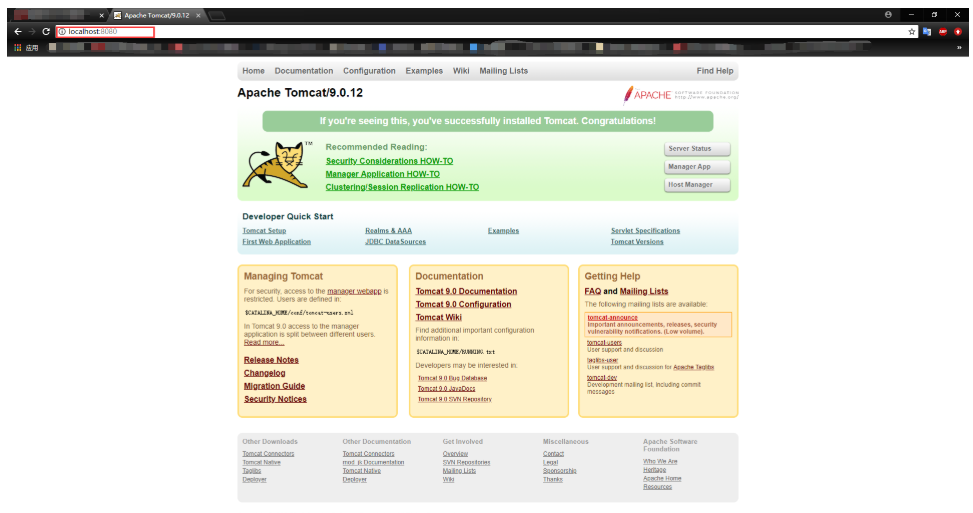
Task: Open Tomcat 9.0 Documentation link
Action: [x=466, y=292]
